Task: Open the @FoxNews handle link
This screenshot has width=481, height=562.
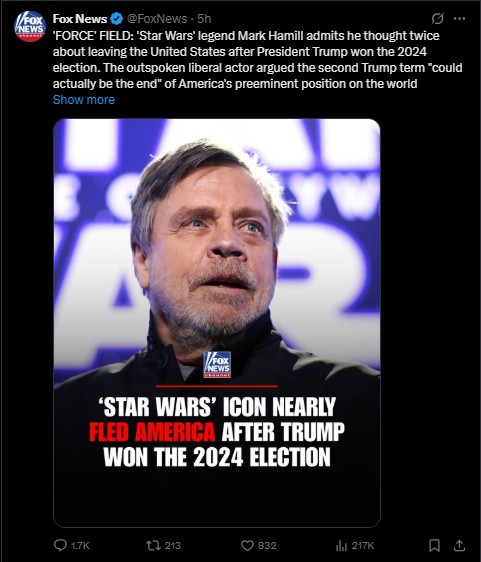Action: (x=157, y=19)
